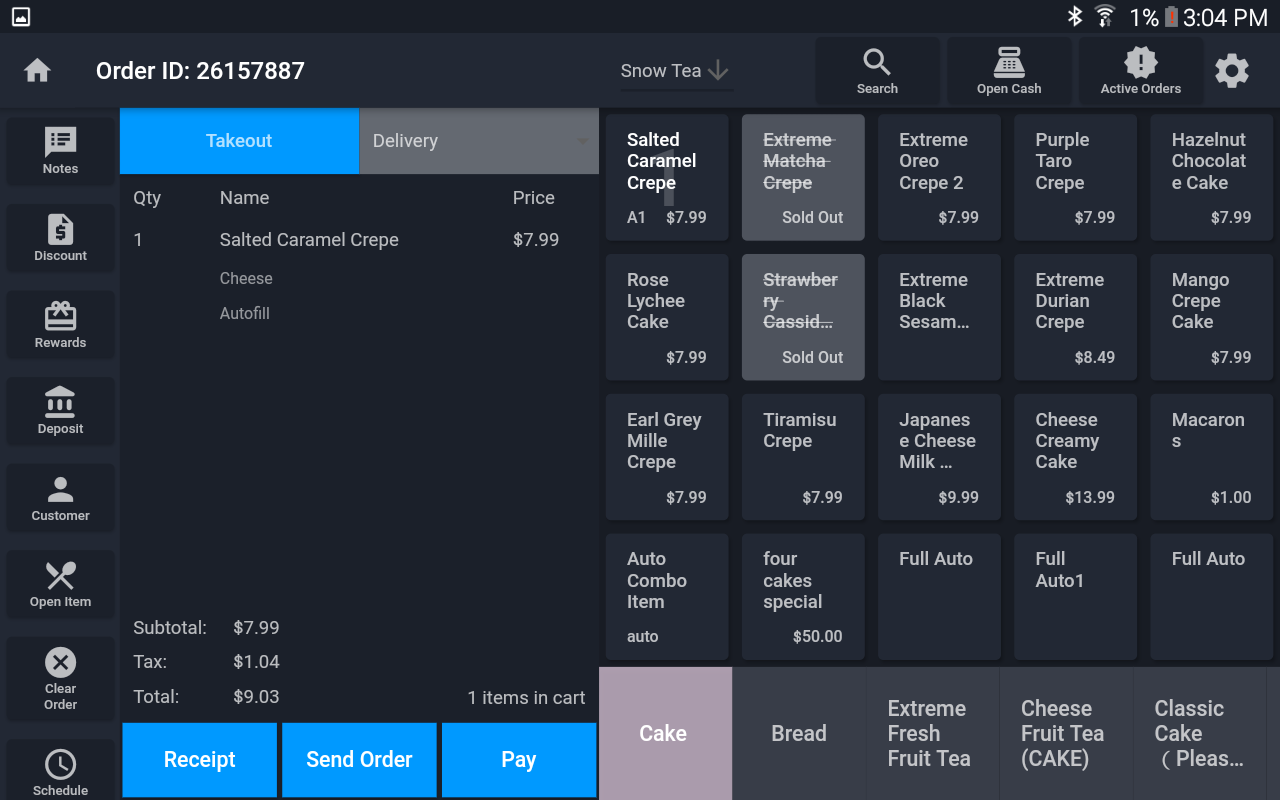Open Deposit option
This screenshot has width=1280, height=800.
point(60,411)
